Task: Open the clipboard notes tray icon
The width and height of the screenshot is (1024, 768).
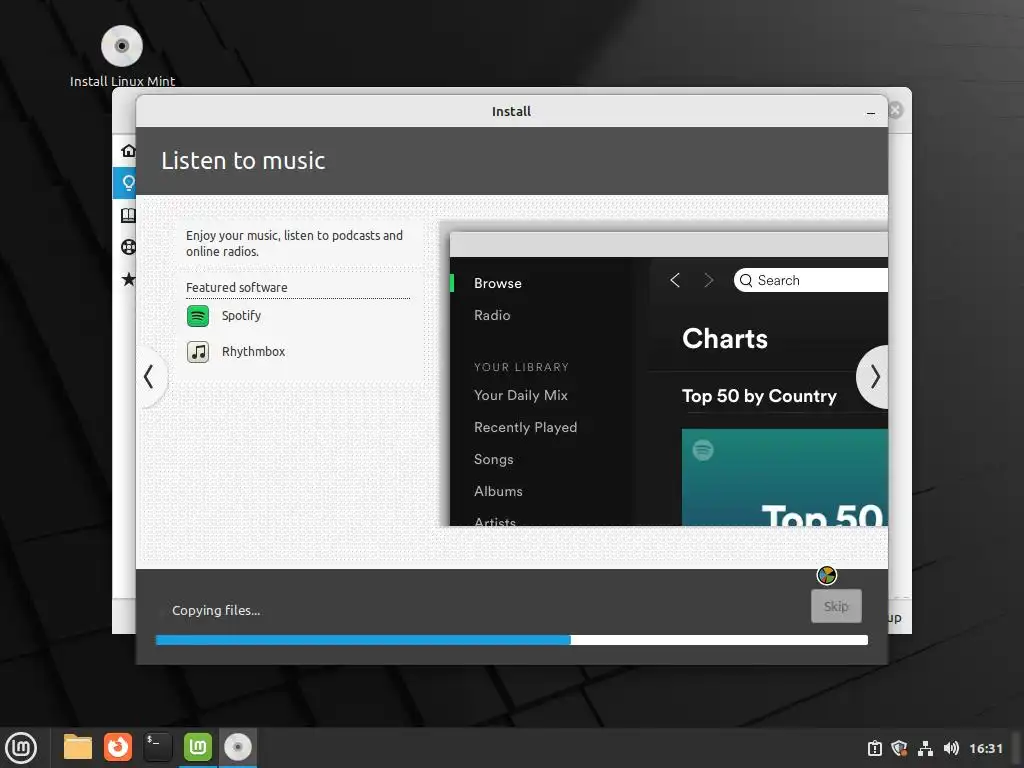Action: point(874,748)
